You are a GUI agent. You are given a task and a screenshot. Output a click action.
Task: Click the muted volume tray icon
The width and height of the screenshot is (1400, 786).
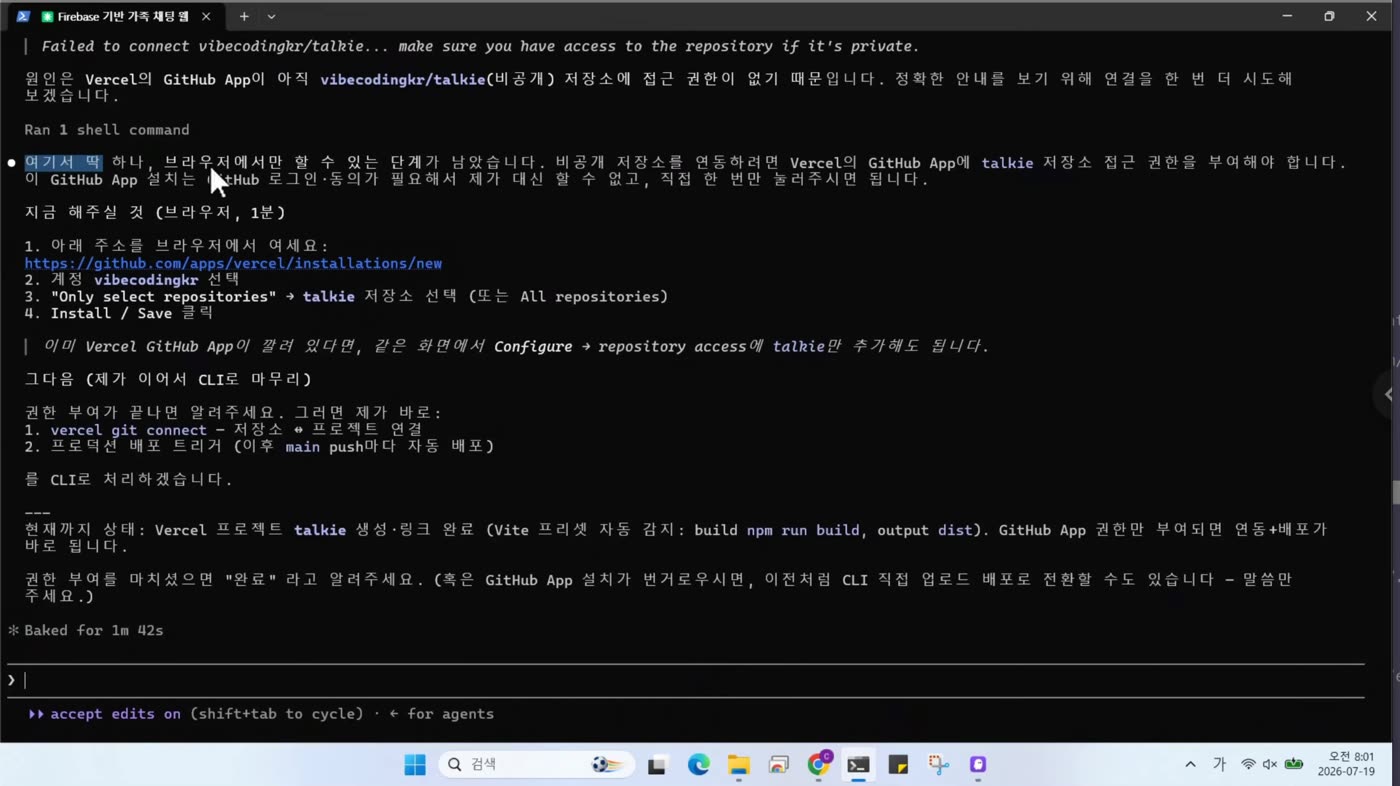(x=1270, y=765)
